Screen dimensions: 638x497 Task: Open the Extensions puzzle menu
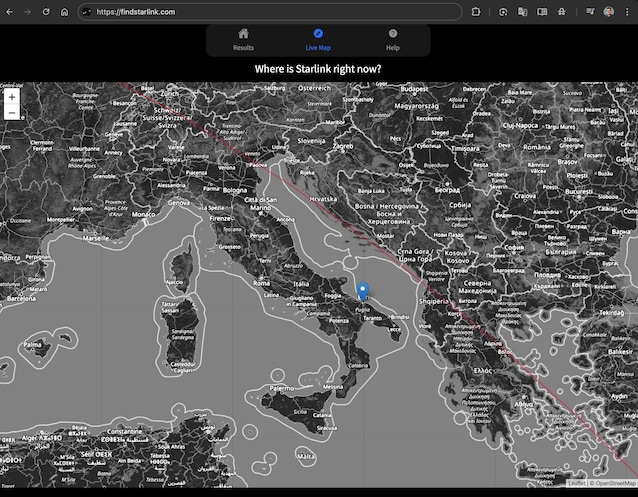476,12
